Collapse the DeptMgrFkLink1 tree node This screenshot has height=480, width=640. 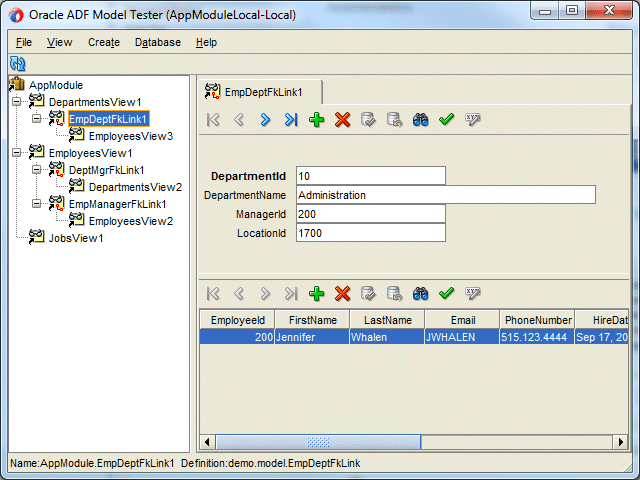[37, 169]
